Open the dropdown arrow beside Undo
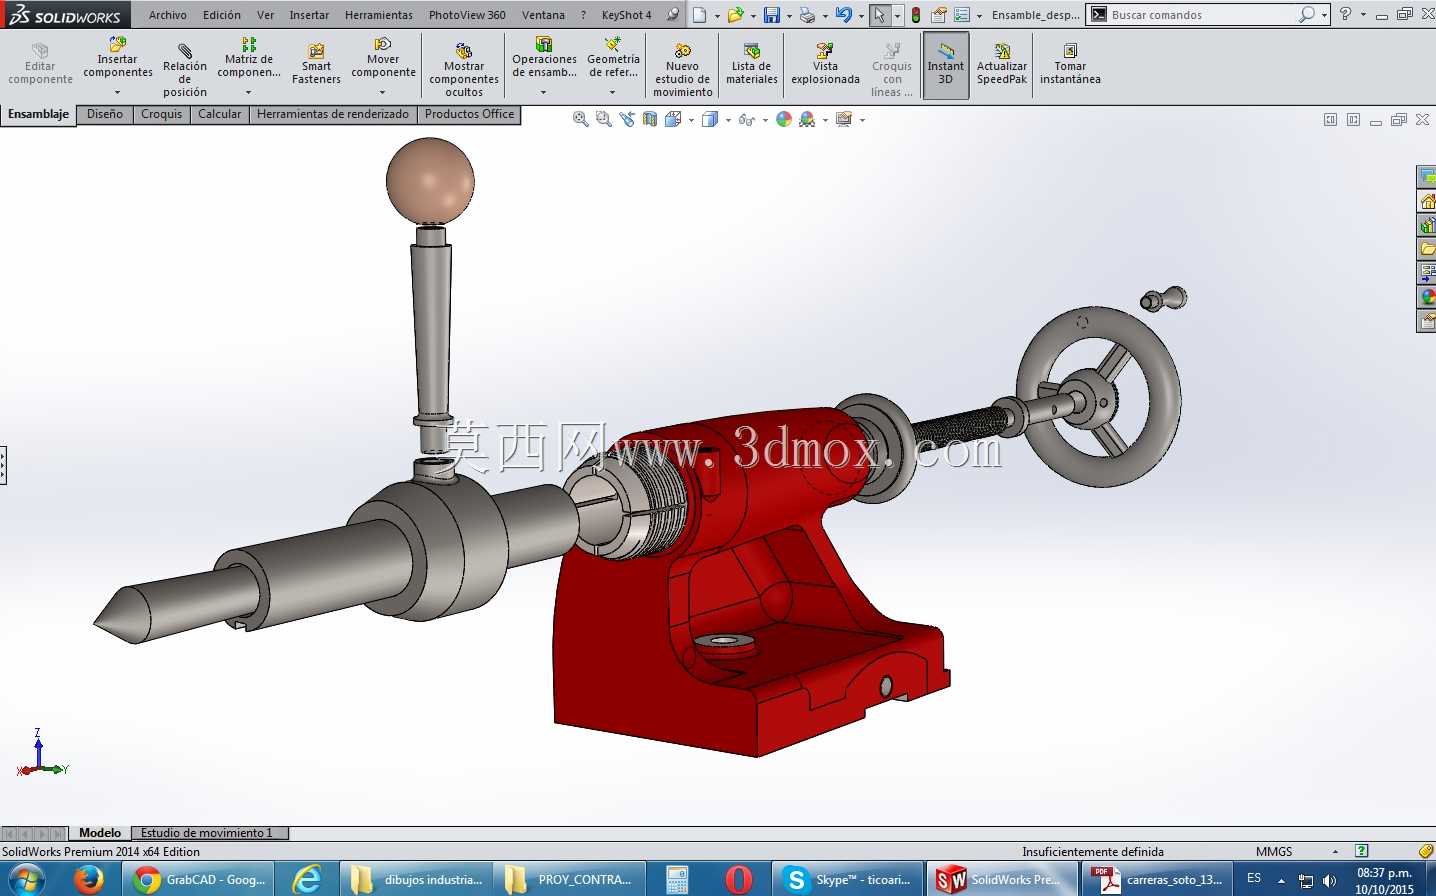Screen dimensions: 1436x896 coord(861,16)
